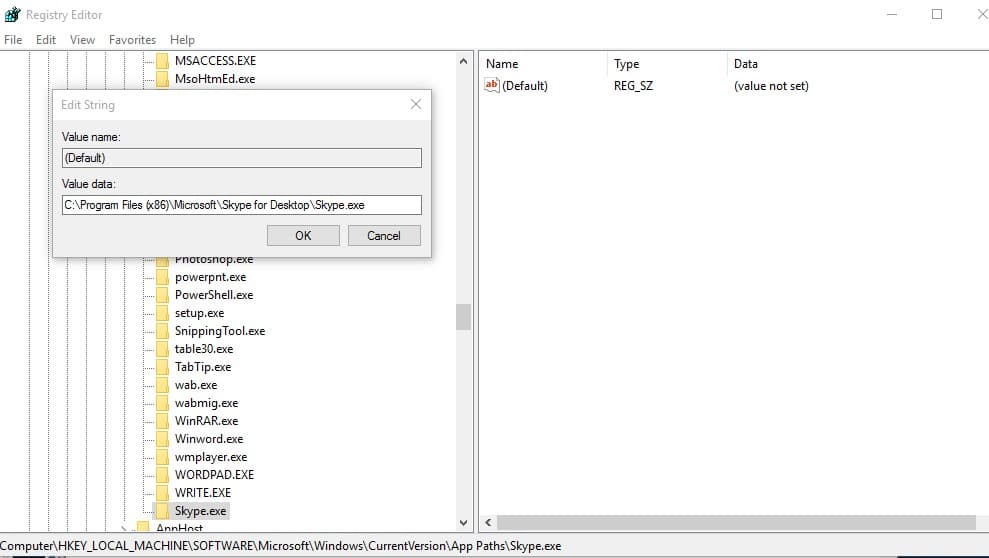This screenshot has height=558, width=989.
Task: Select the wab.exe folder icon
Action: (x=162, y=385)
